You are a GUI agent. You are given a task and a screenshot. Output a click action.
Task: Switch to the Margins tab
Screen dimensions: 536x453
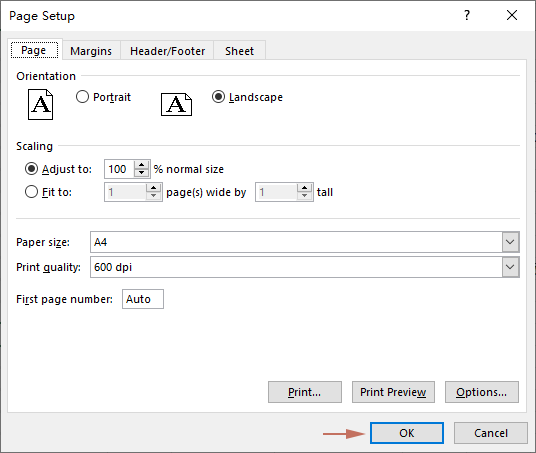point(91,51)
